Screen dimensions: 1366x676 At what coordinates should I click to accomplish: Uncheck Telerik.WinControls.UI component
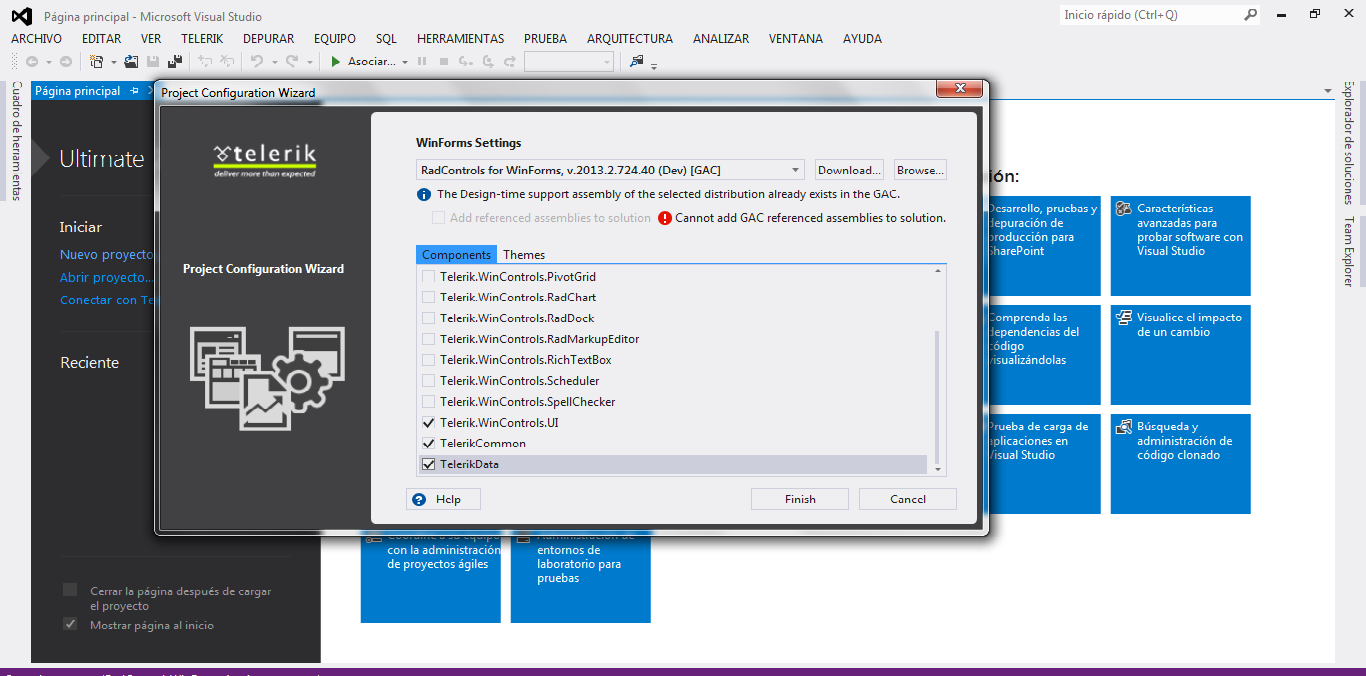click(429, 423)
